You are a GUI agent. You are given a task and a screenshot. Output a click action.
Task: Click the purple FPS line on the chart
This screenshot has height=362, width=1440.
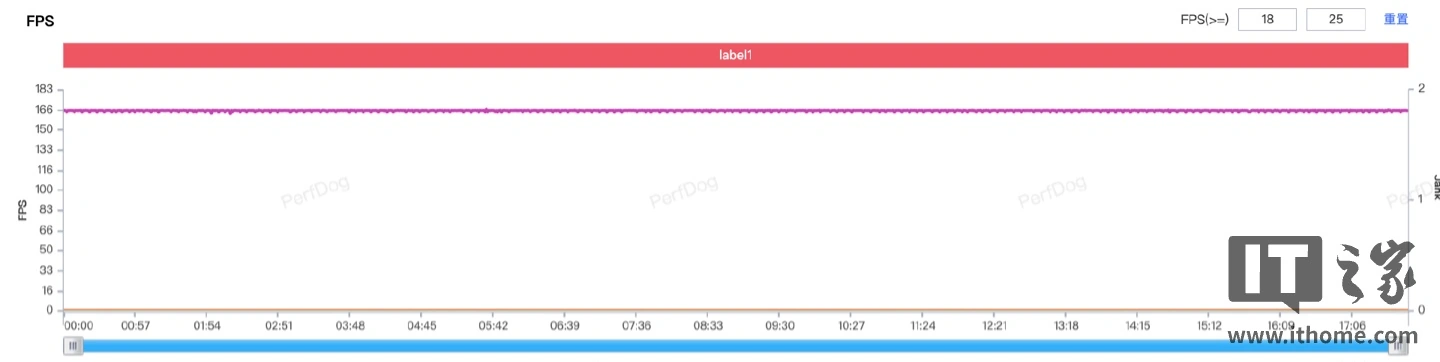point(735,110)
